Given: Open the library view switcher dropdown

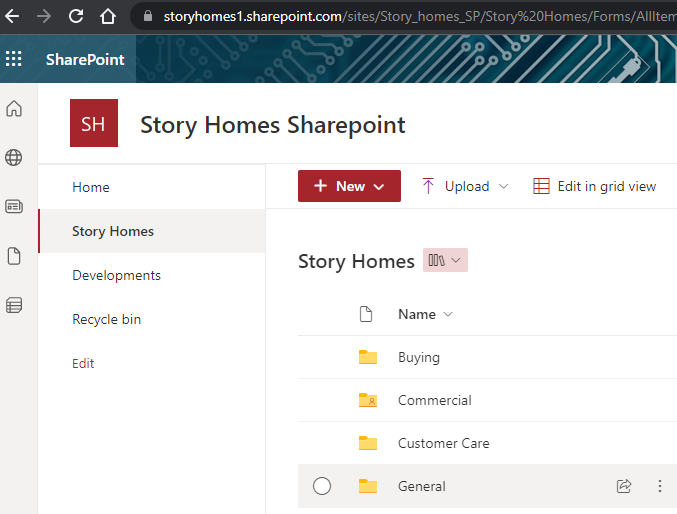Looking at the screenshot, I should pyautogui.click(x=445, y=260).
